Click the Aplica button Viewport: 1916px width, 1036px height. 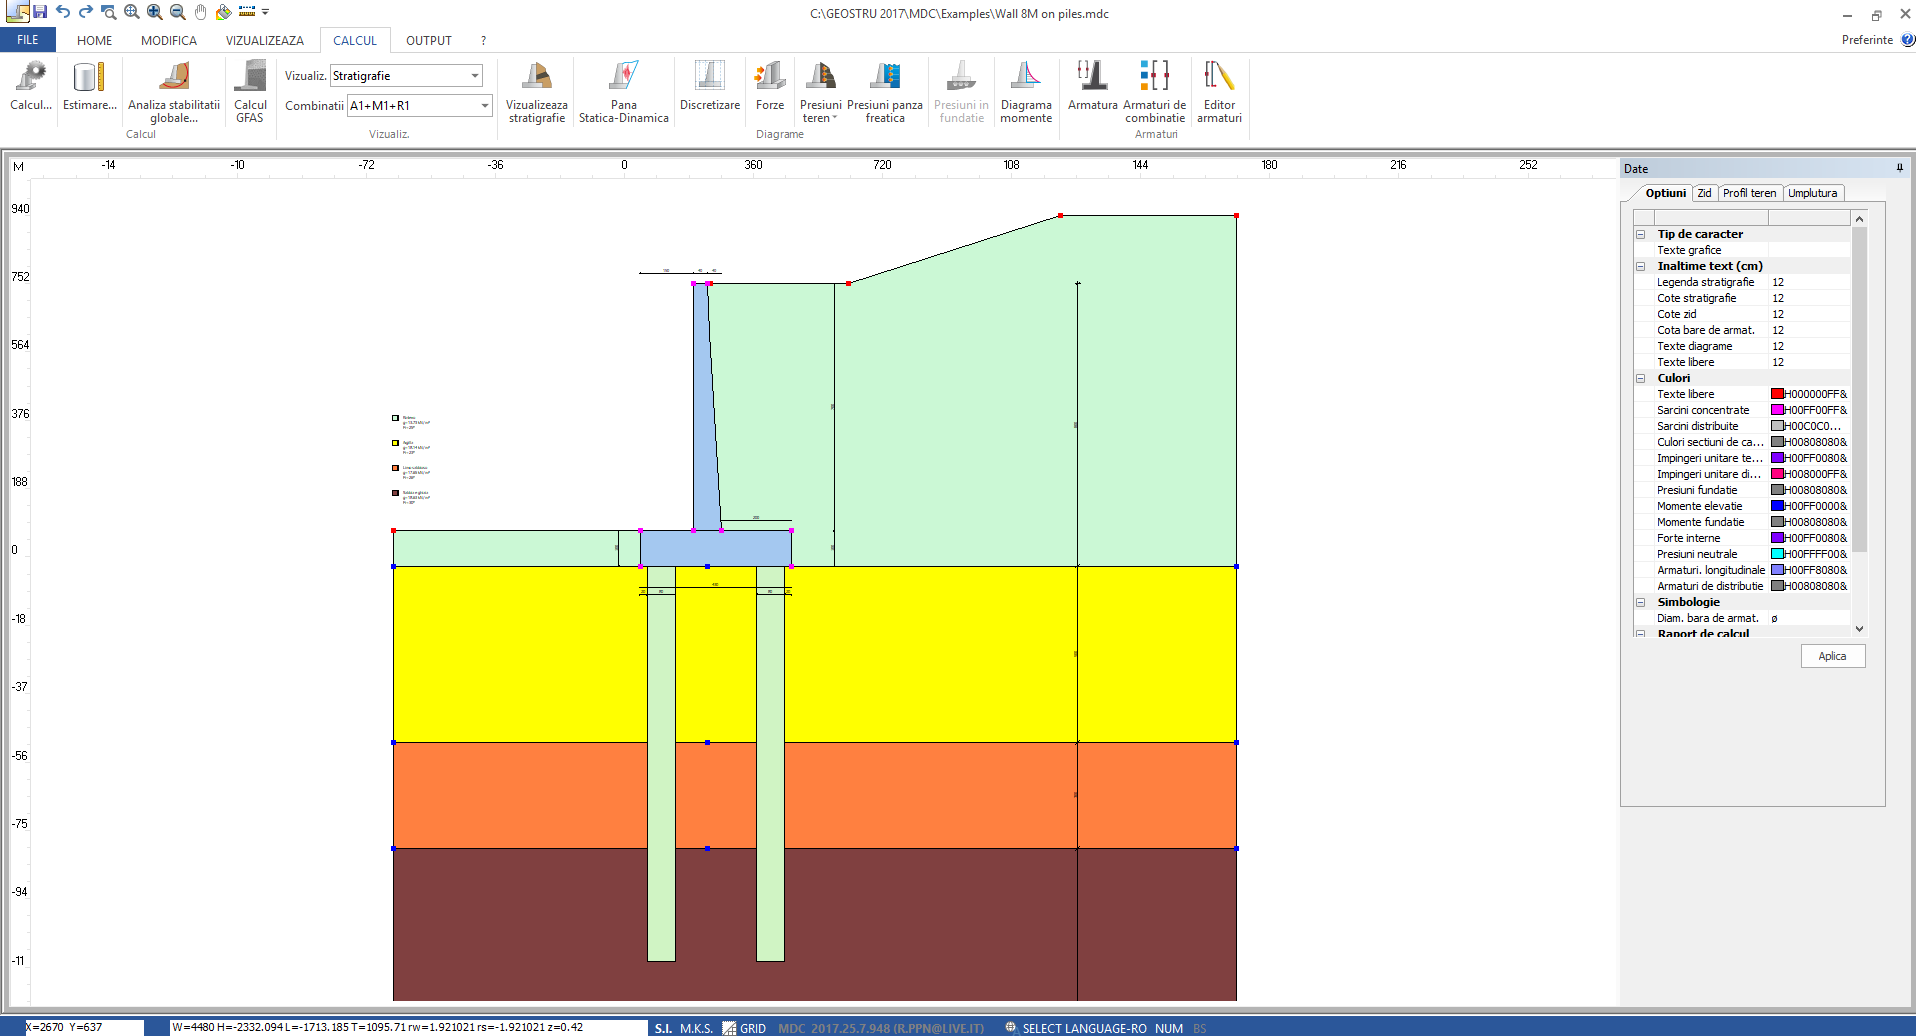pos(1833,656)
